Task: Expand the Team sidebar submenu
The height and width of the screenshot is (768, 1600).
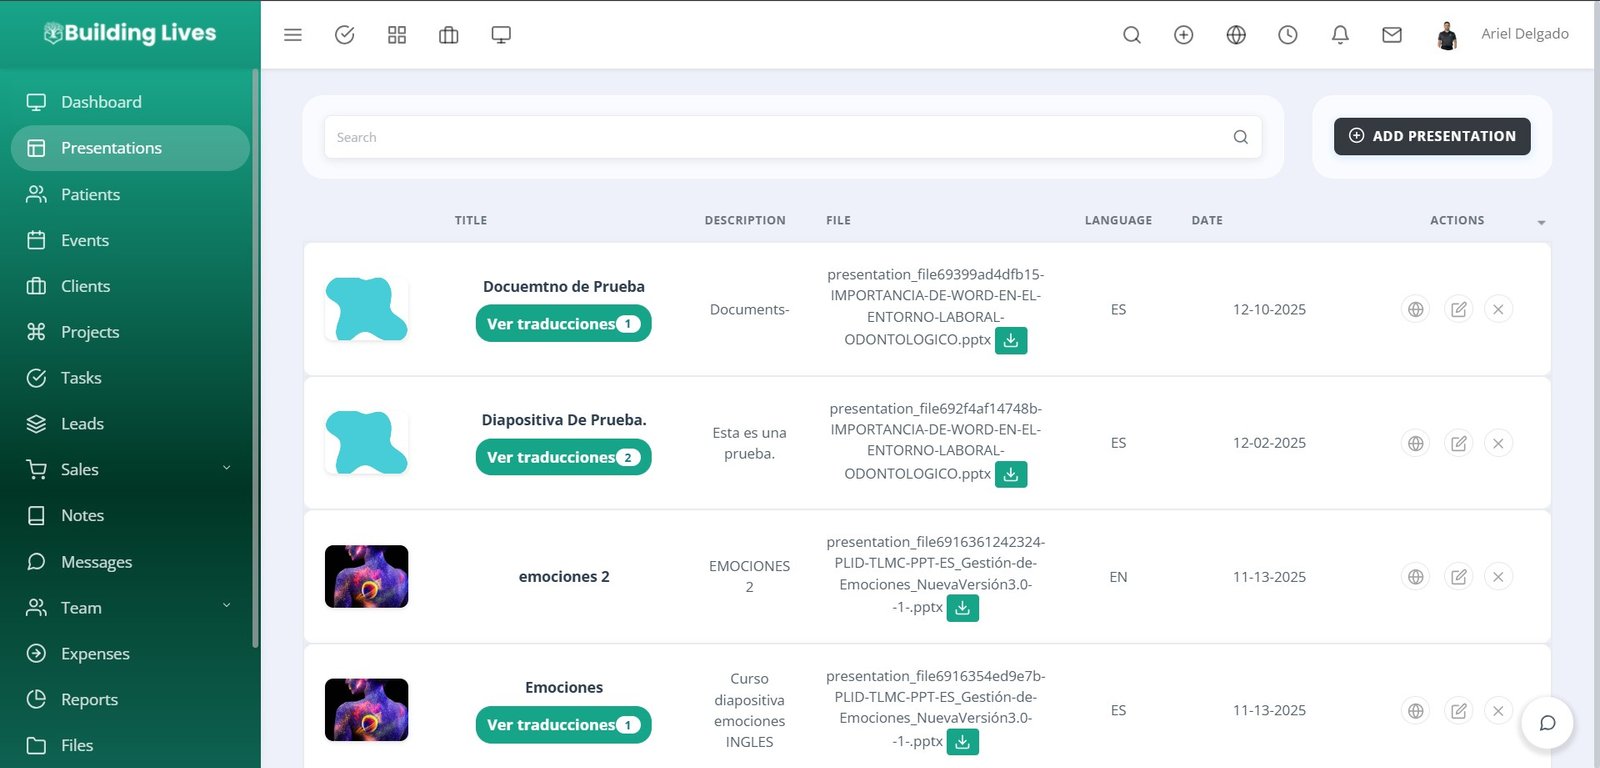Action: pos(226,606)
